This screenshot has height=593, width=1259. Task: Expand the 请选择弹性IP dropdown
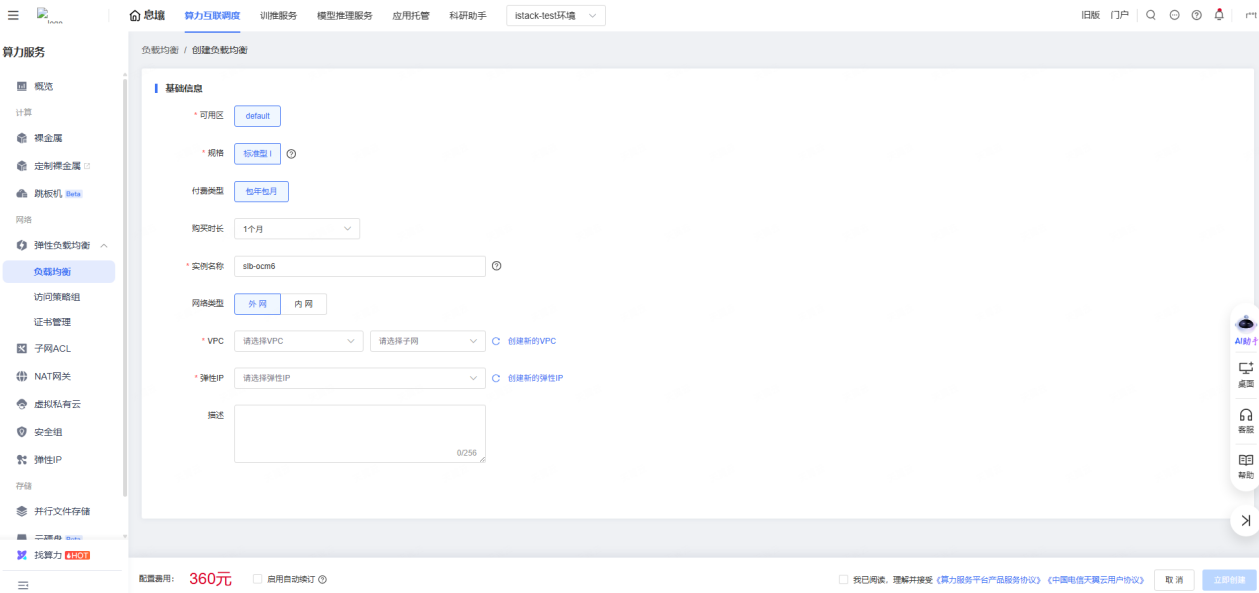(x=359, y=378)
